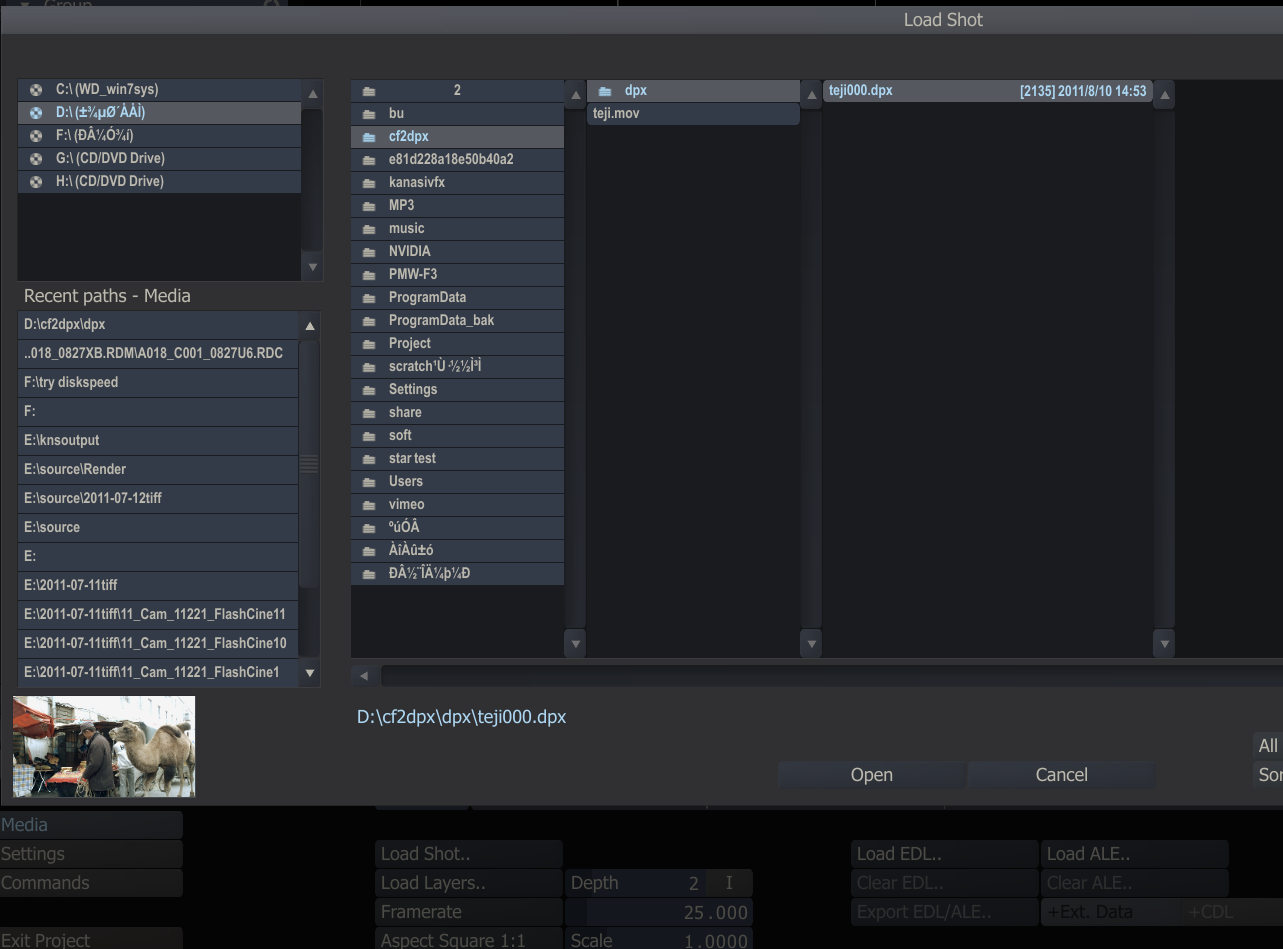Choose recent path E:\source\Render
1283x949 pixels.
coord(75,469)
